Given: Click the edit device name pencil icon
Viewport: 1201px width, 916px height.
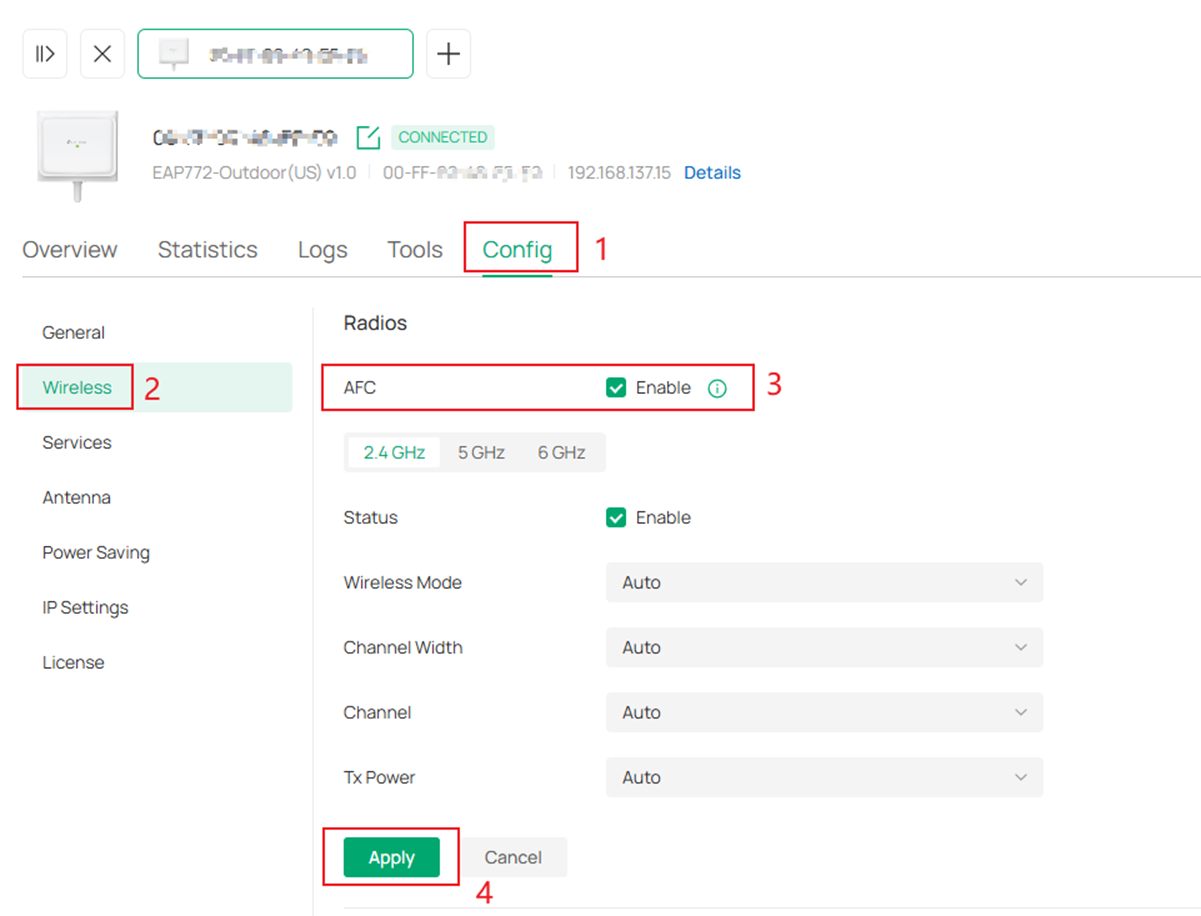Looking at the screenshot, I should click(x=368, y=138).
